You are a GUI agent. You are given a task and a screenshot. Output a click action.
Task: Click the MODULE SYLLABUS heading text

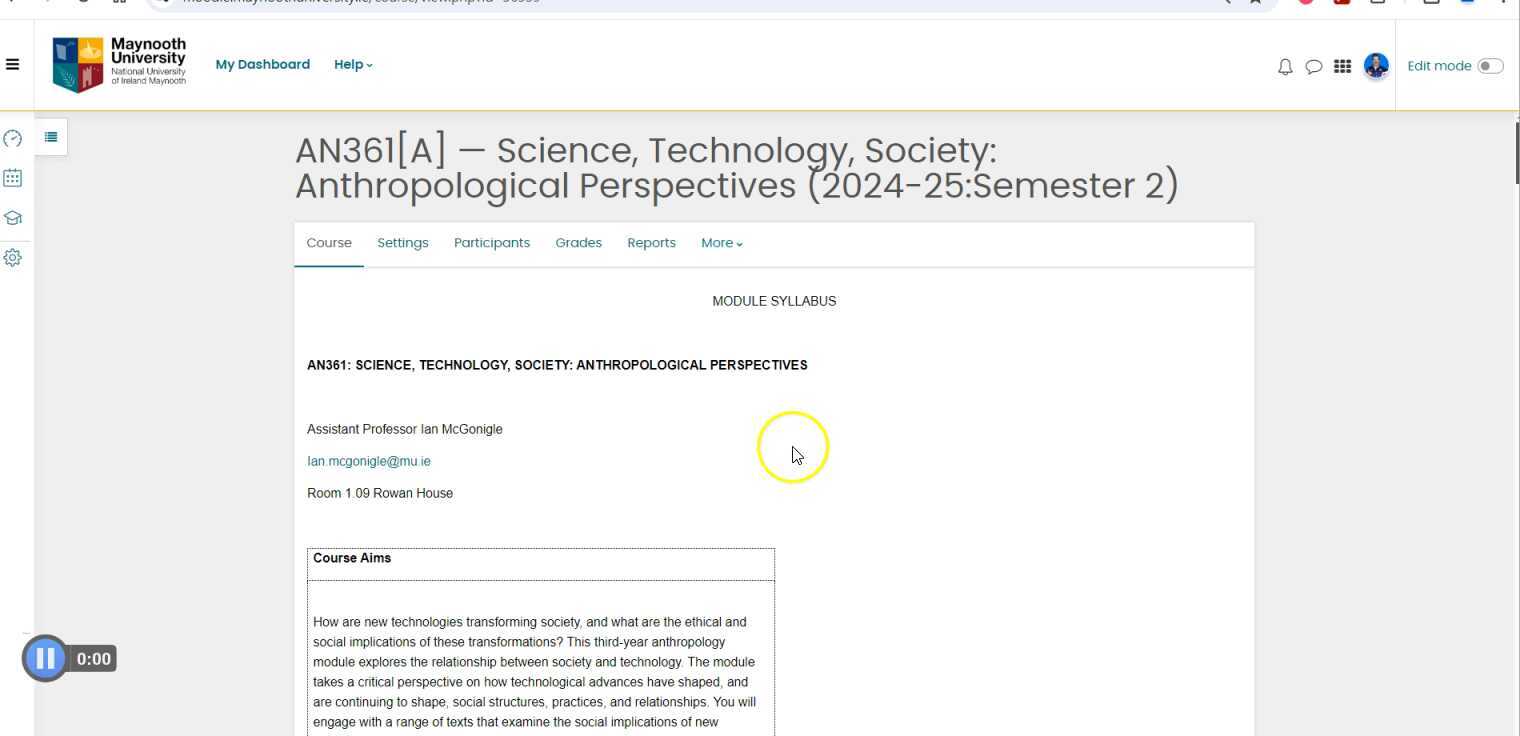[x=774, y=301]
